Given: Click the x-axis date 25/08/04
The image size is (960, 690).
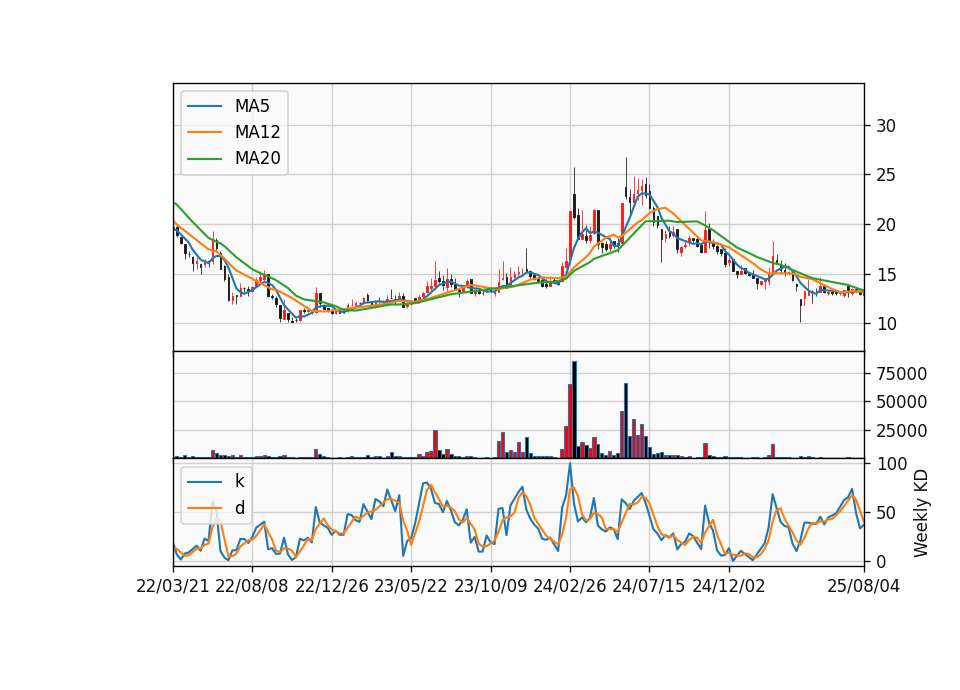Looking at the screenshot, I should pos(863,587).
